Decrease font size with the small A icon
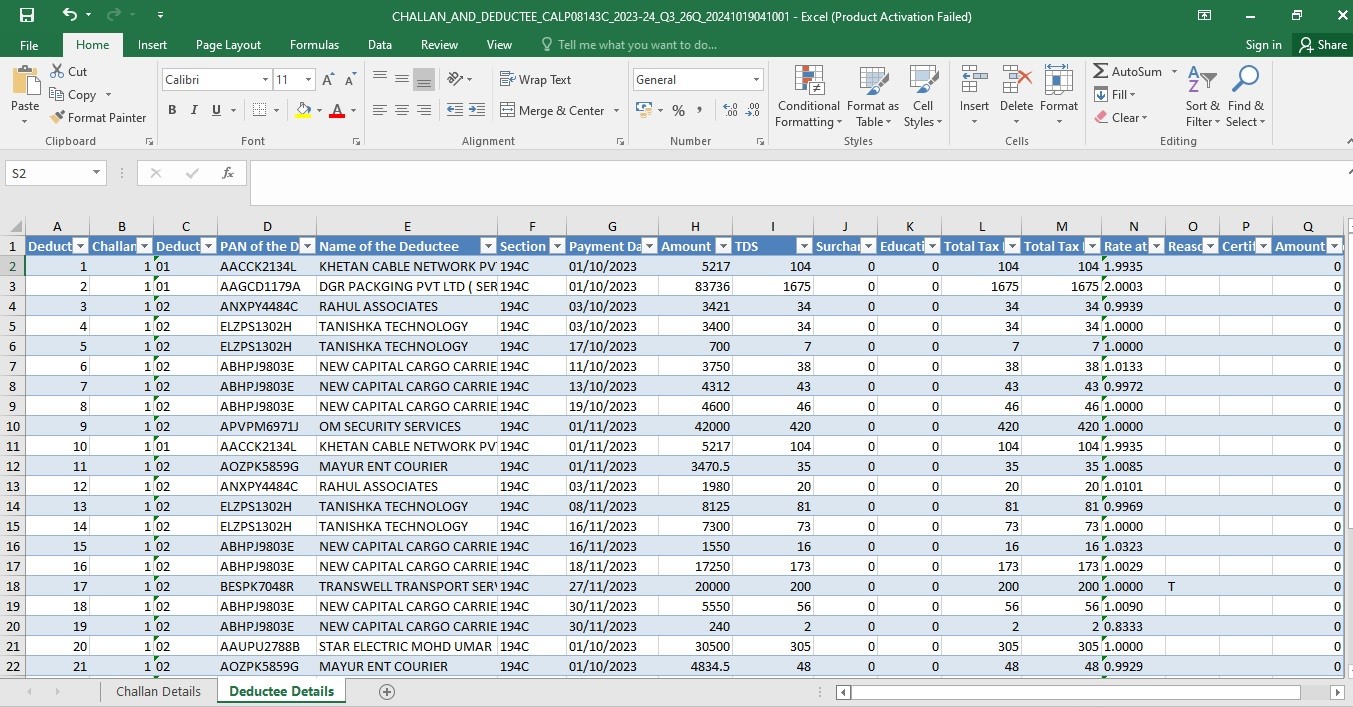Image resolution: width=1353 pixels, height=707 pixels. 350,79
